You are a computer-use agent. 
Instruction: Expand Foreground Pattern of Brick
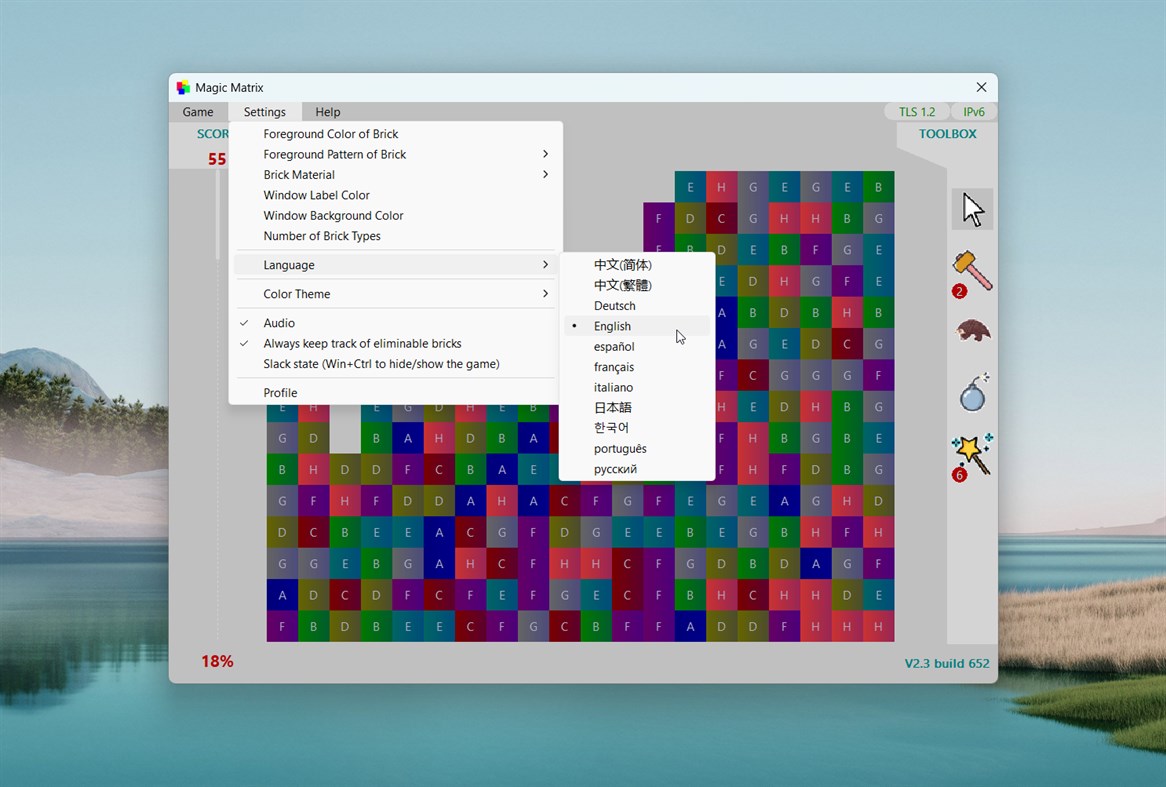coord(334,154)
